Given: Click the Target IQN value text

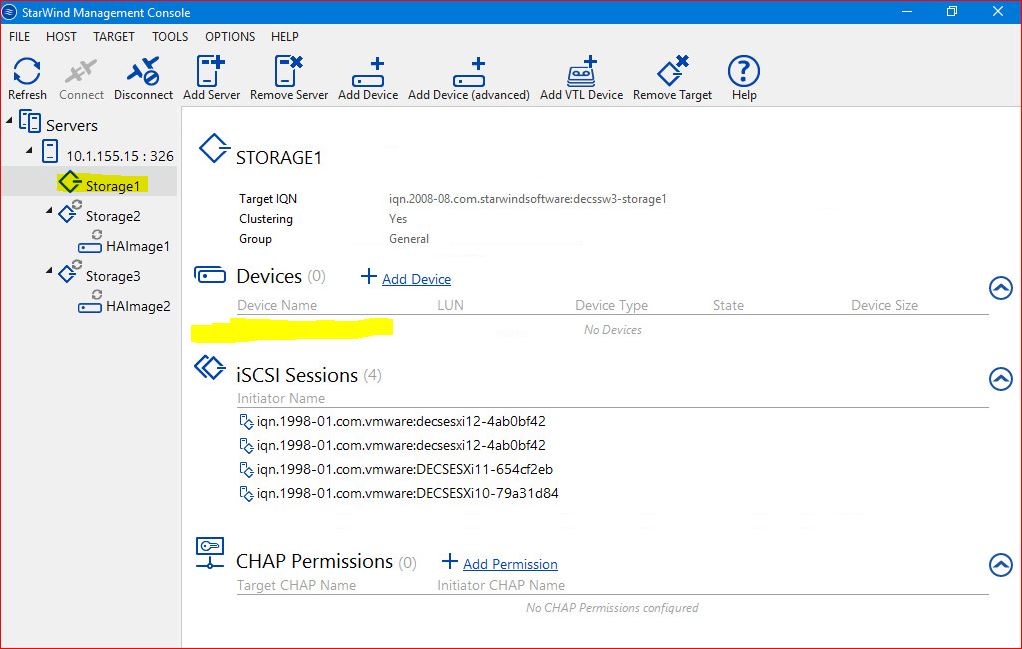Looking at the screenshot, I should 528,199.
